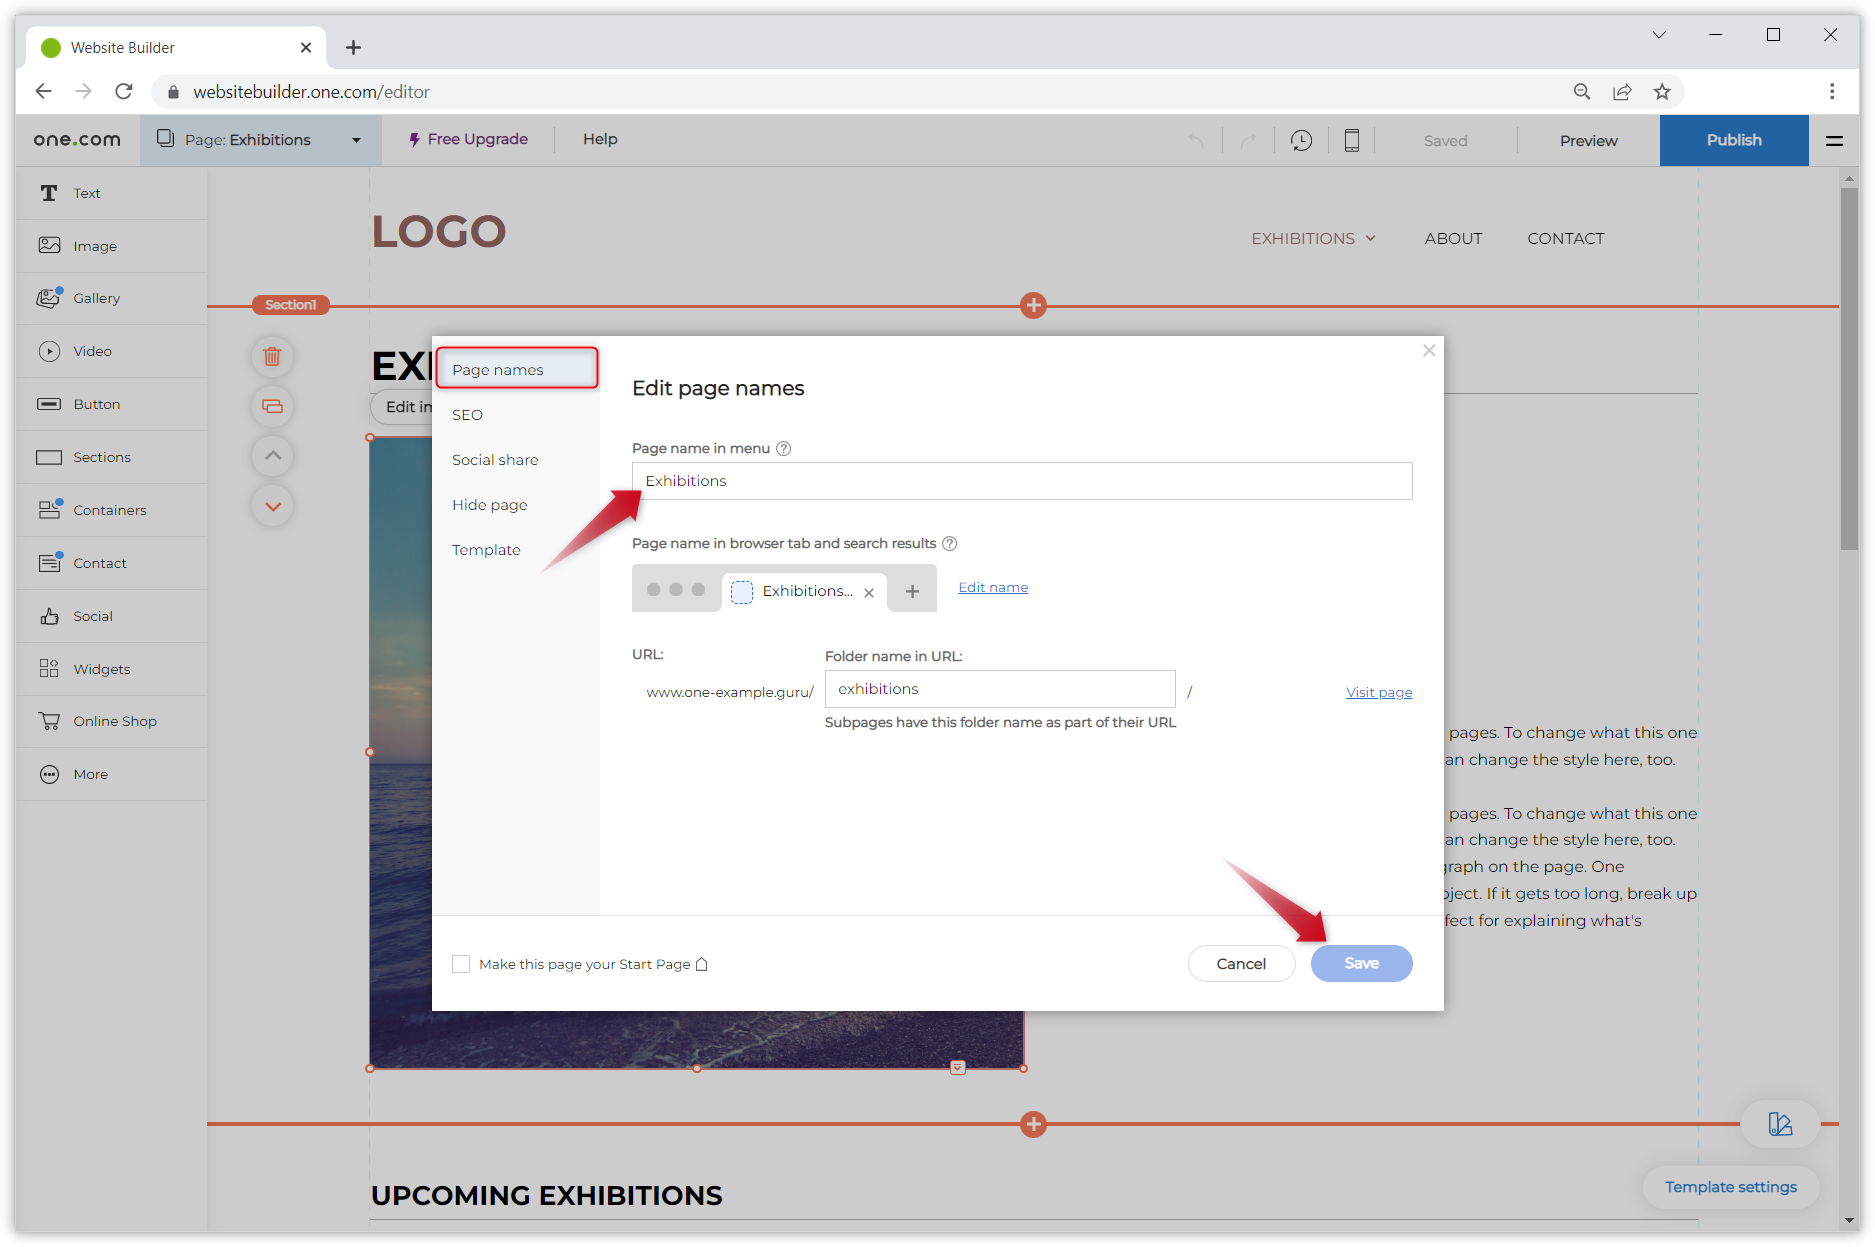This screenshot has height=1247, width=1875.
Task: Open the Online Shop panel
Action: click(111, 721)
